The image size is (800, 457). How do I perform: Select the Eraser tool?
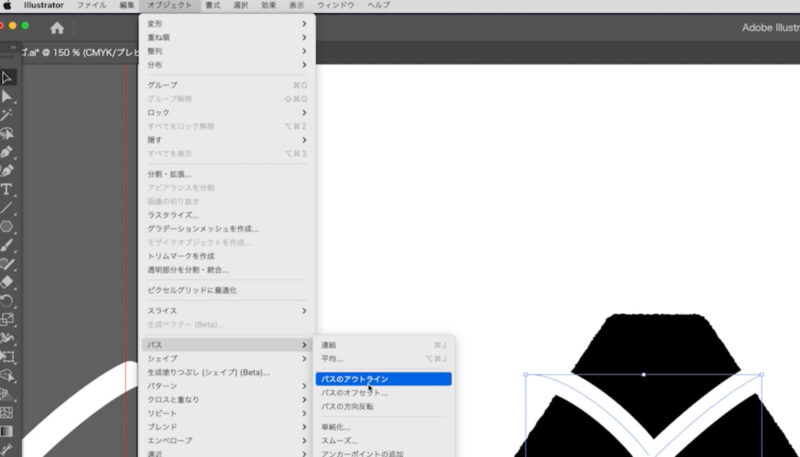pos(7,282)
